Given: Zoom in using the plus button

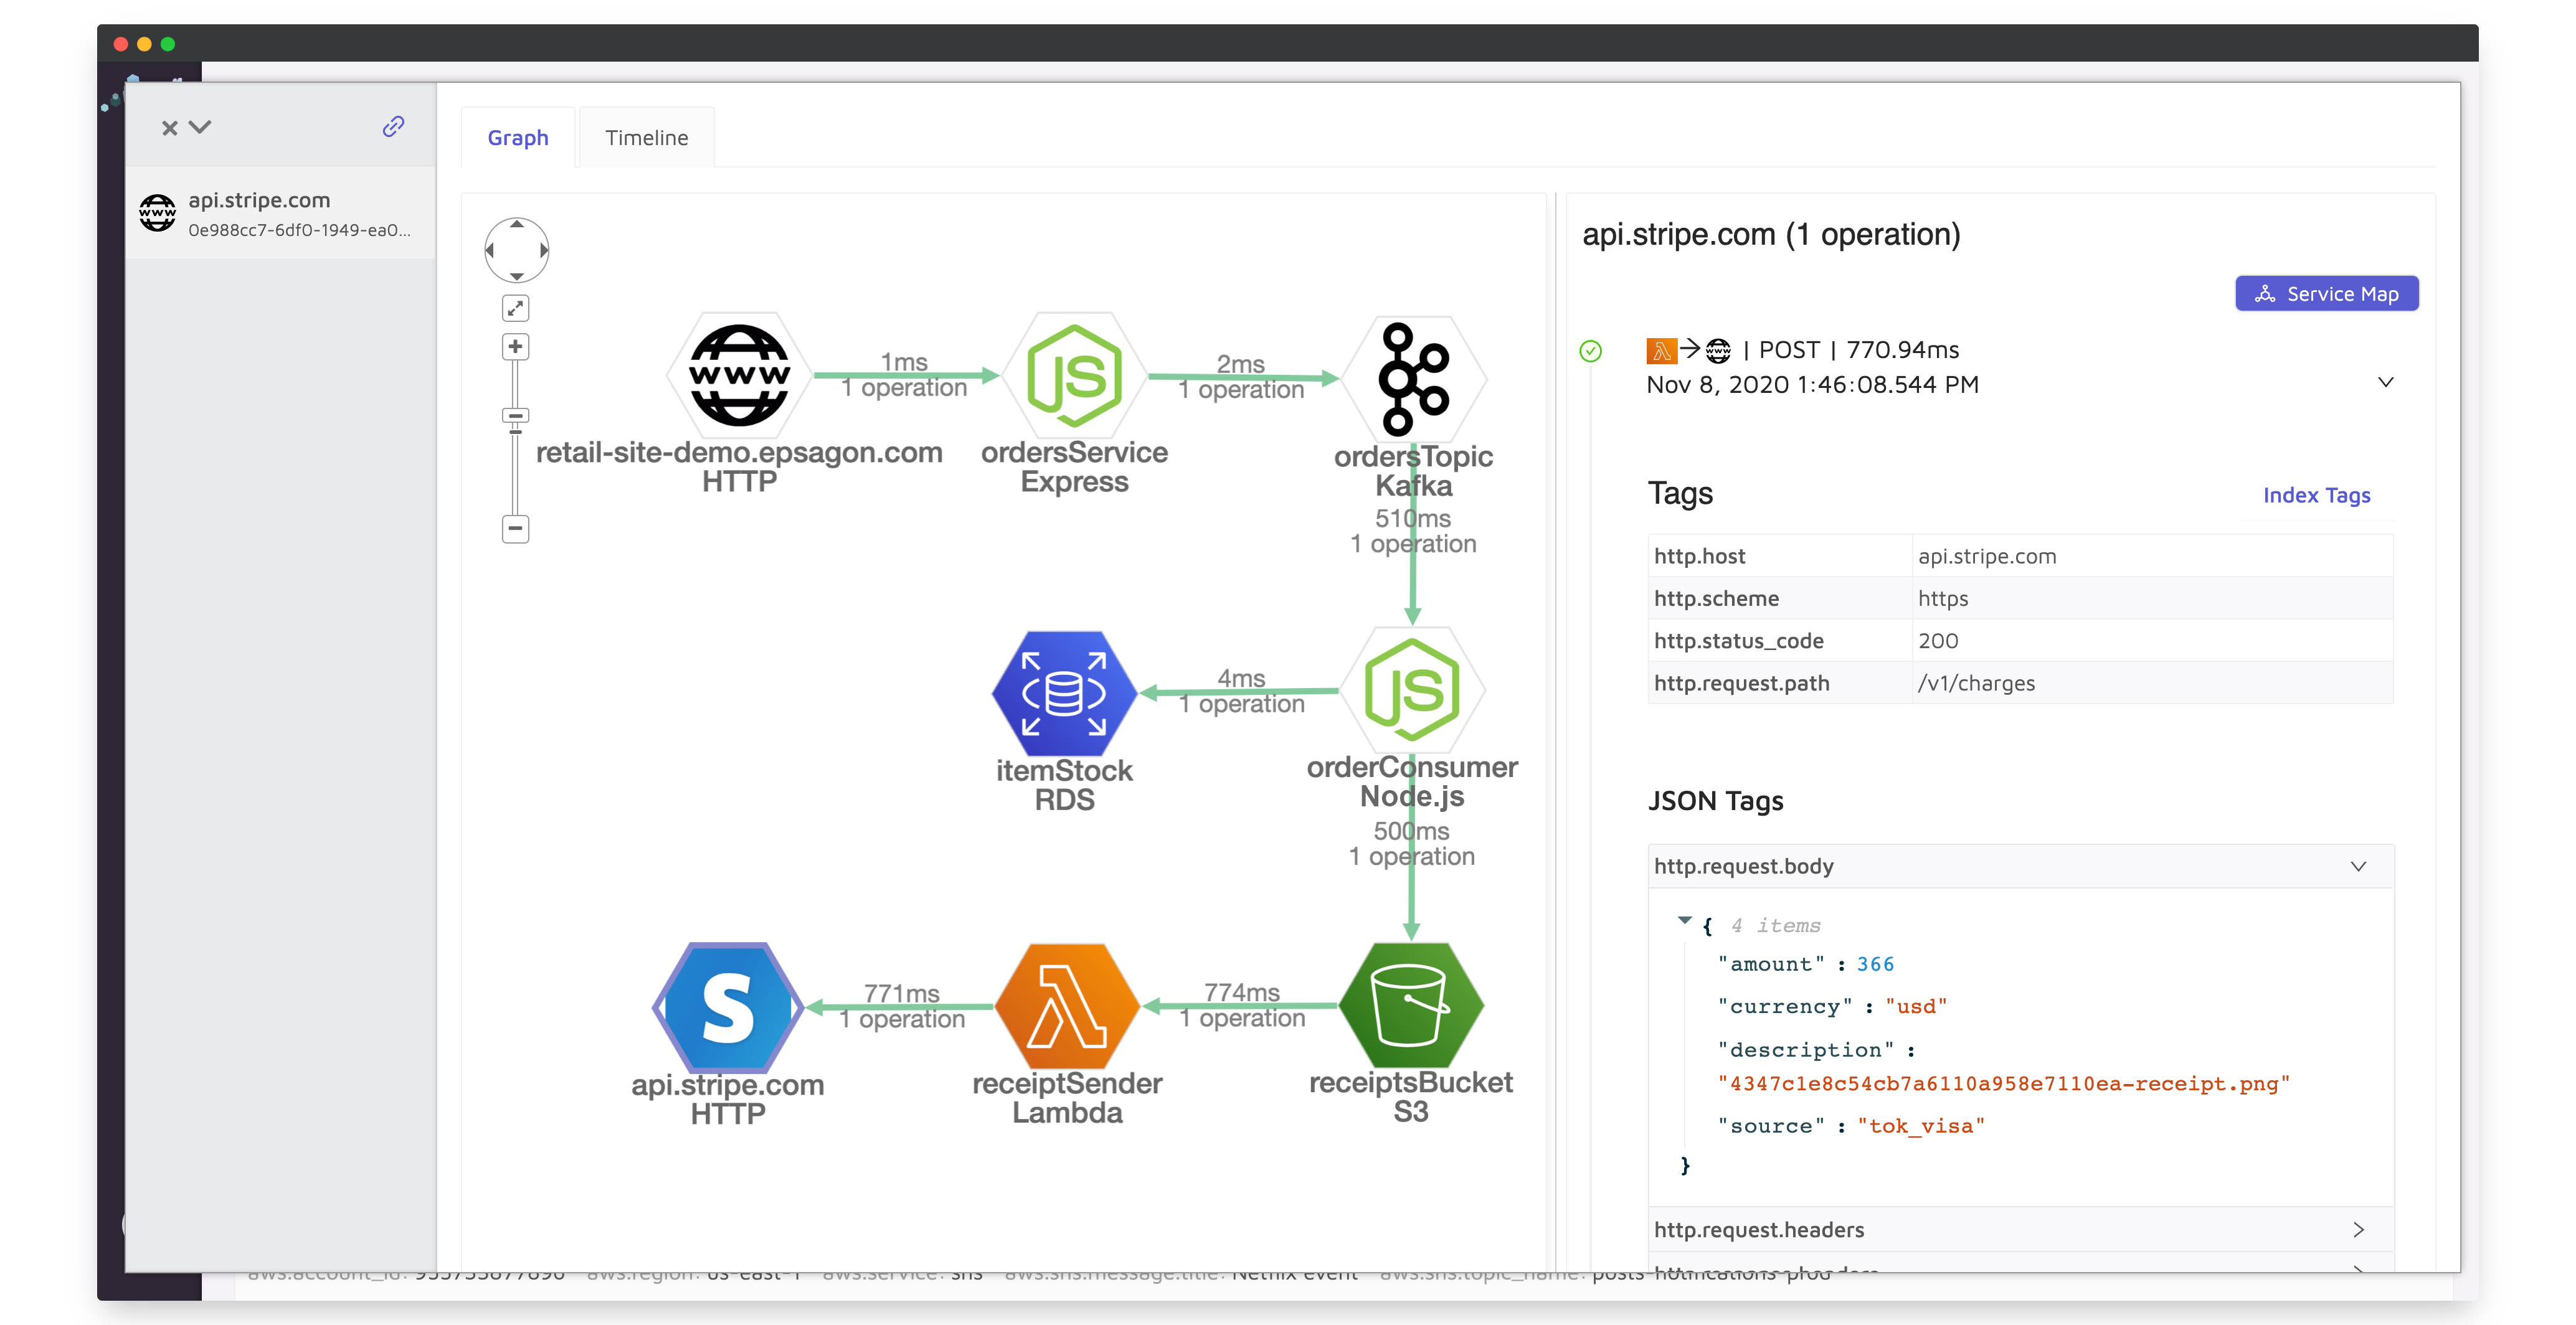Looking at the screenshot, I should tap(515, 347).
